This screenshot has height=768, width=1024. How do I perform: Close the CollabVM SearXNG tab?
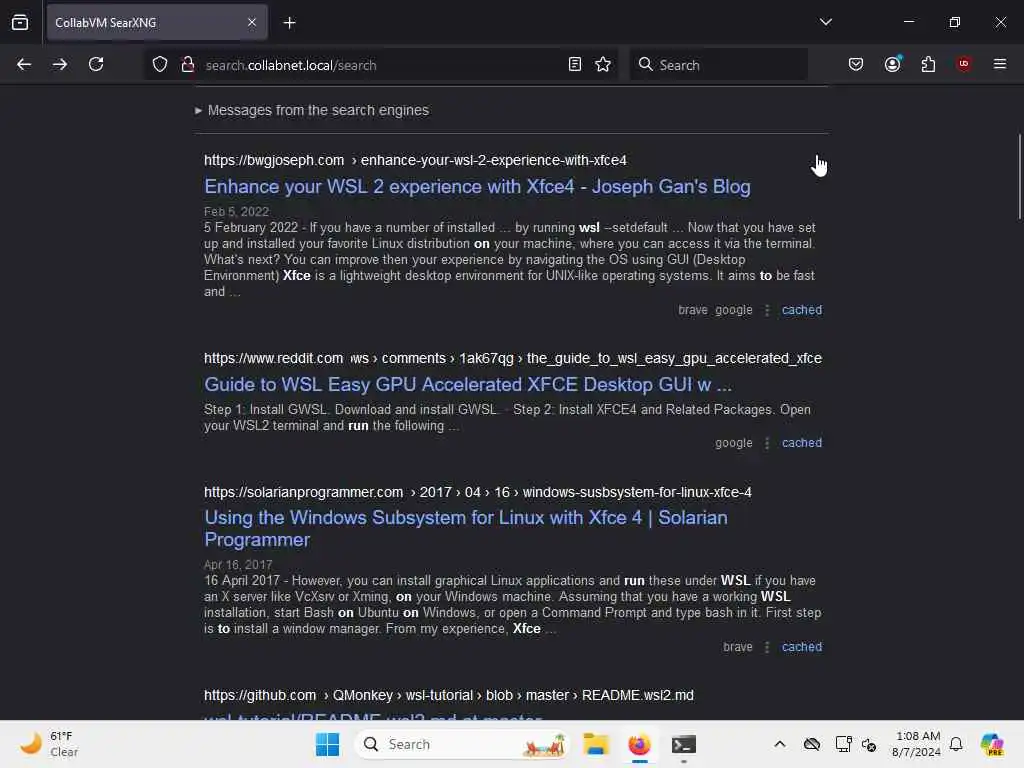pos(251,22)
